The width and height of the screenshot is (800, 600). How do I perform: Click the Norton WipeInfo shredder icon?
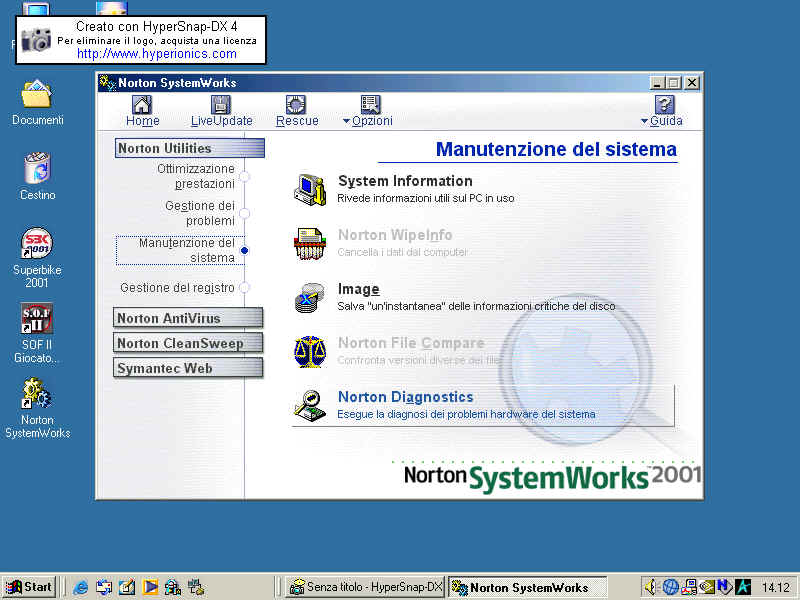coord(310,244)
